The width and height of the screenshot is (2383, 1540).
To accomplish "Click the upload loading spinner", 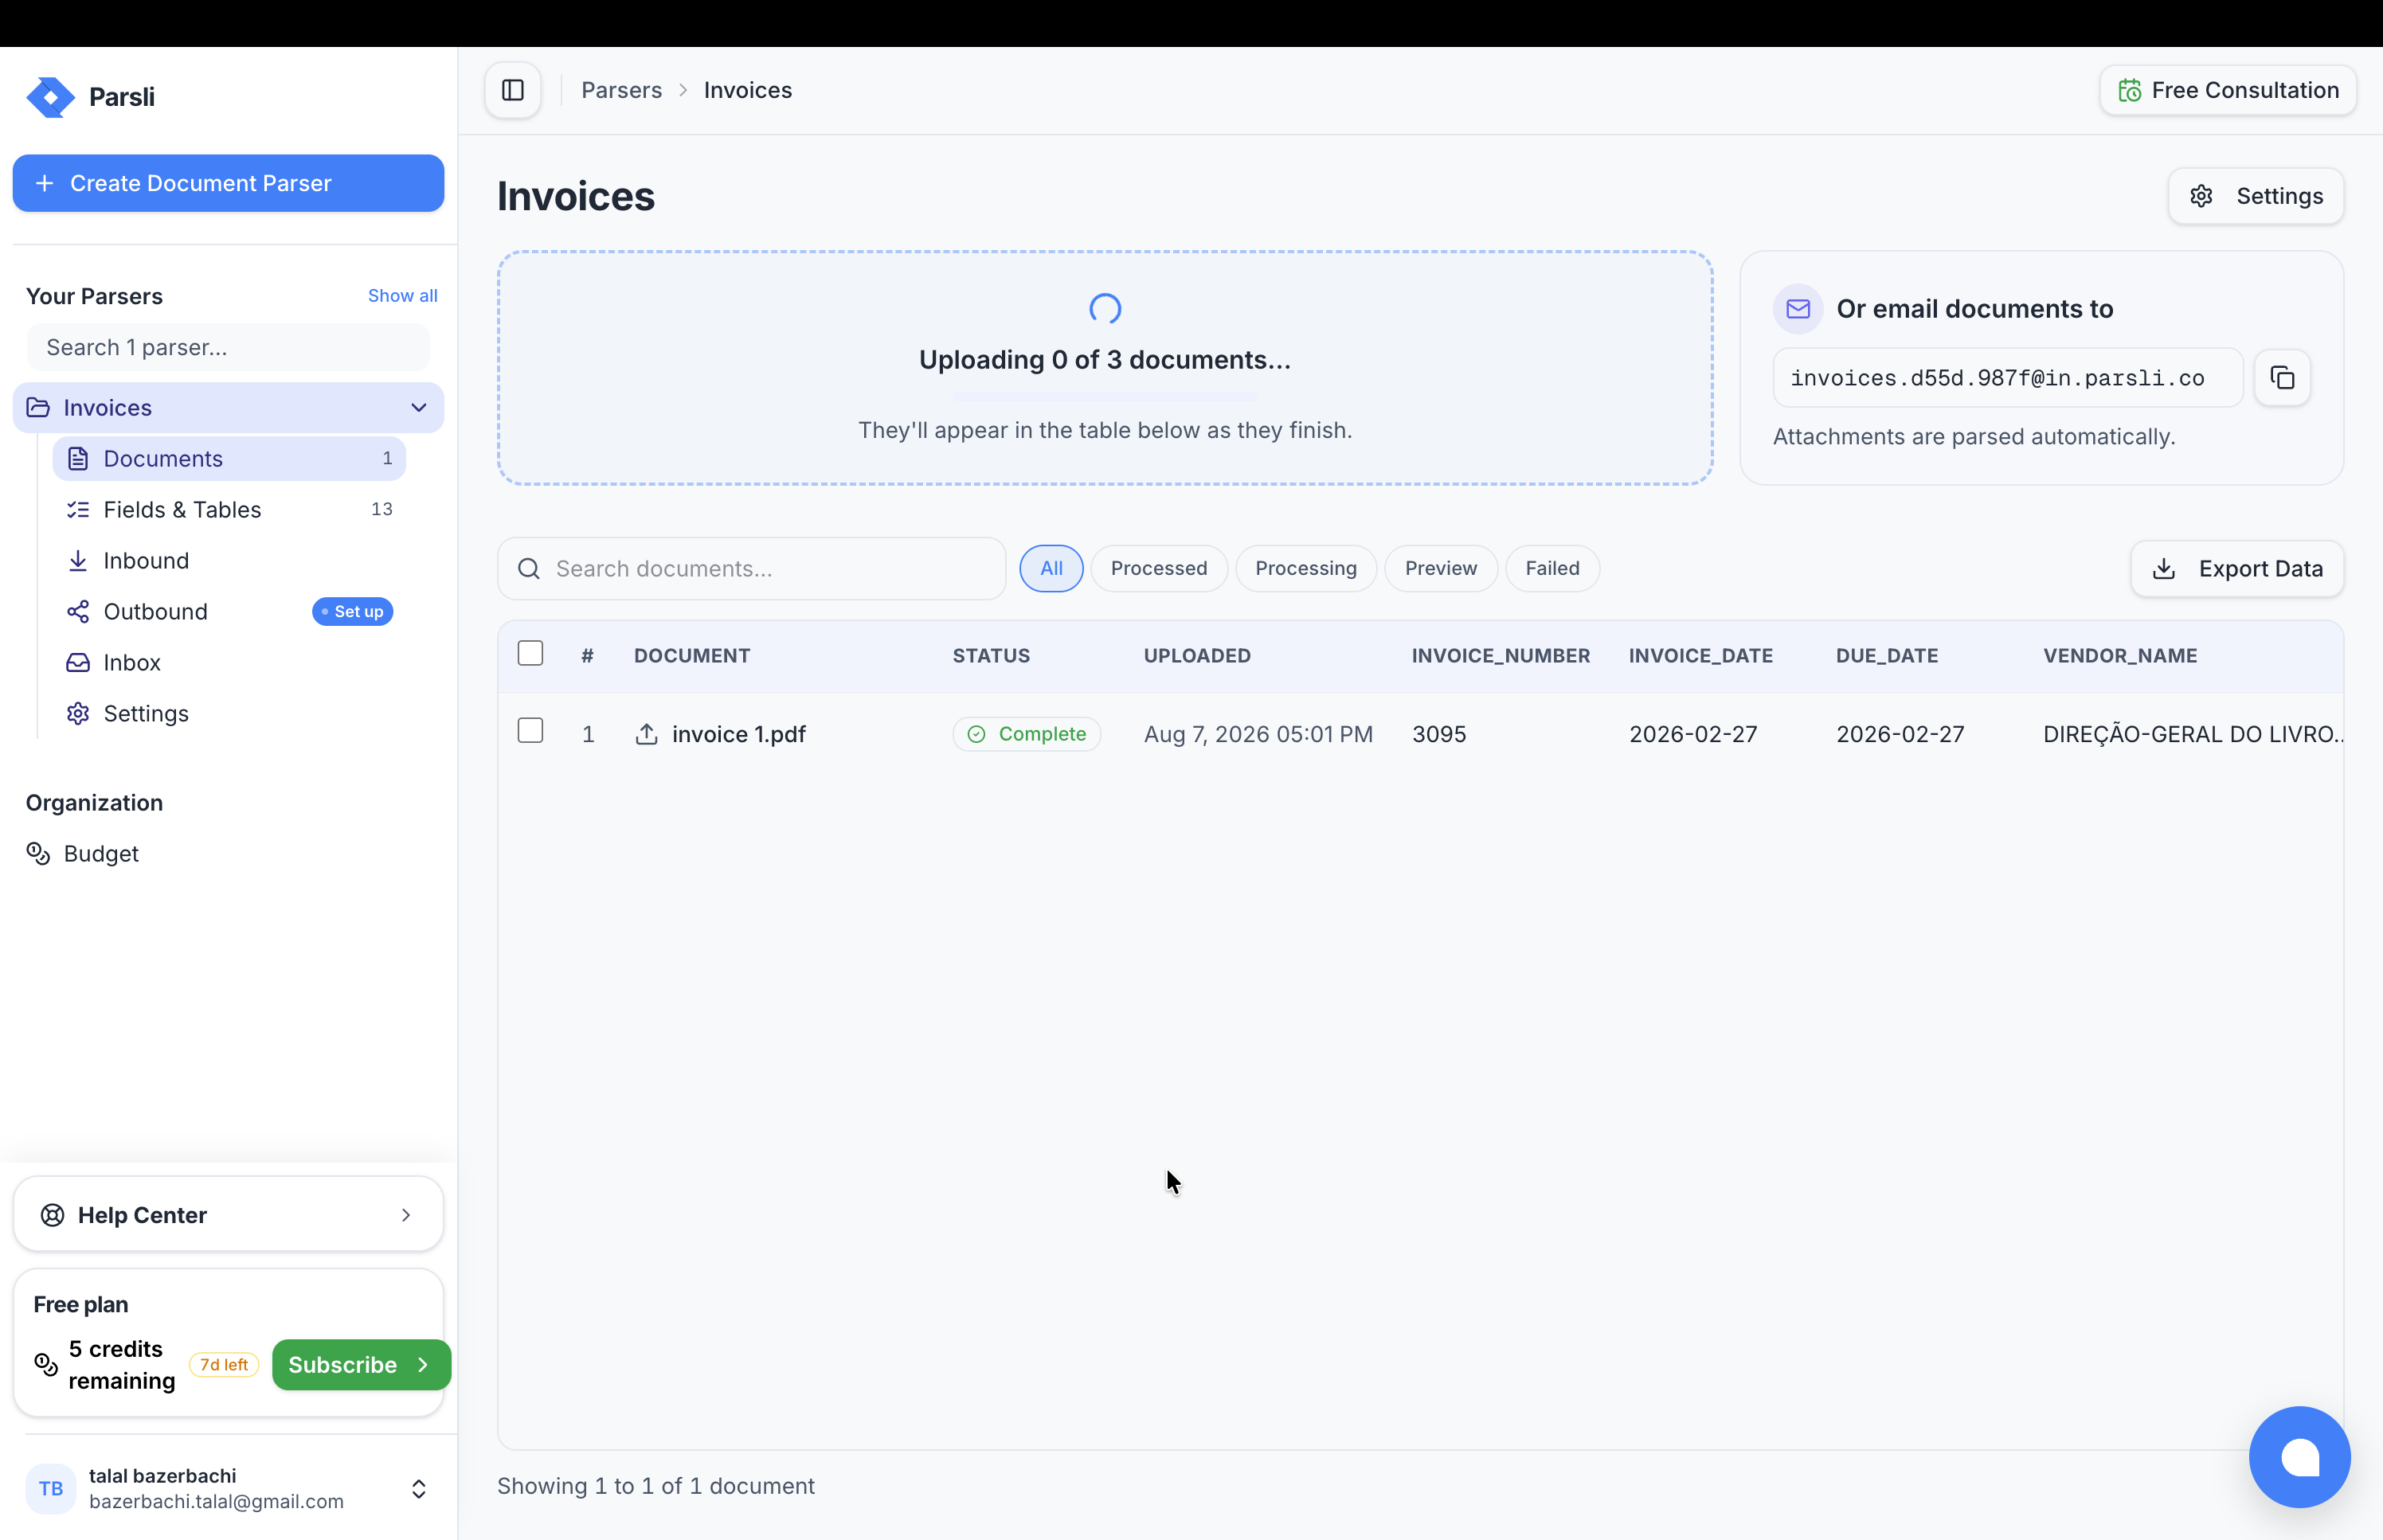I will tap(1104, 309).
